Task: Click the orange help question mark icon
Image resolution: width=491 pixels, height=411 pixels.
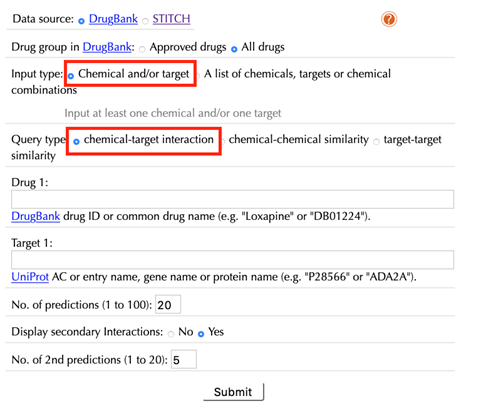Action: click(389, 19)
